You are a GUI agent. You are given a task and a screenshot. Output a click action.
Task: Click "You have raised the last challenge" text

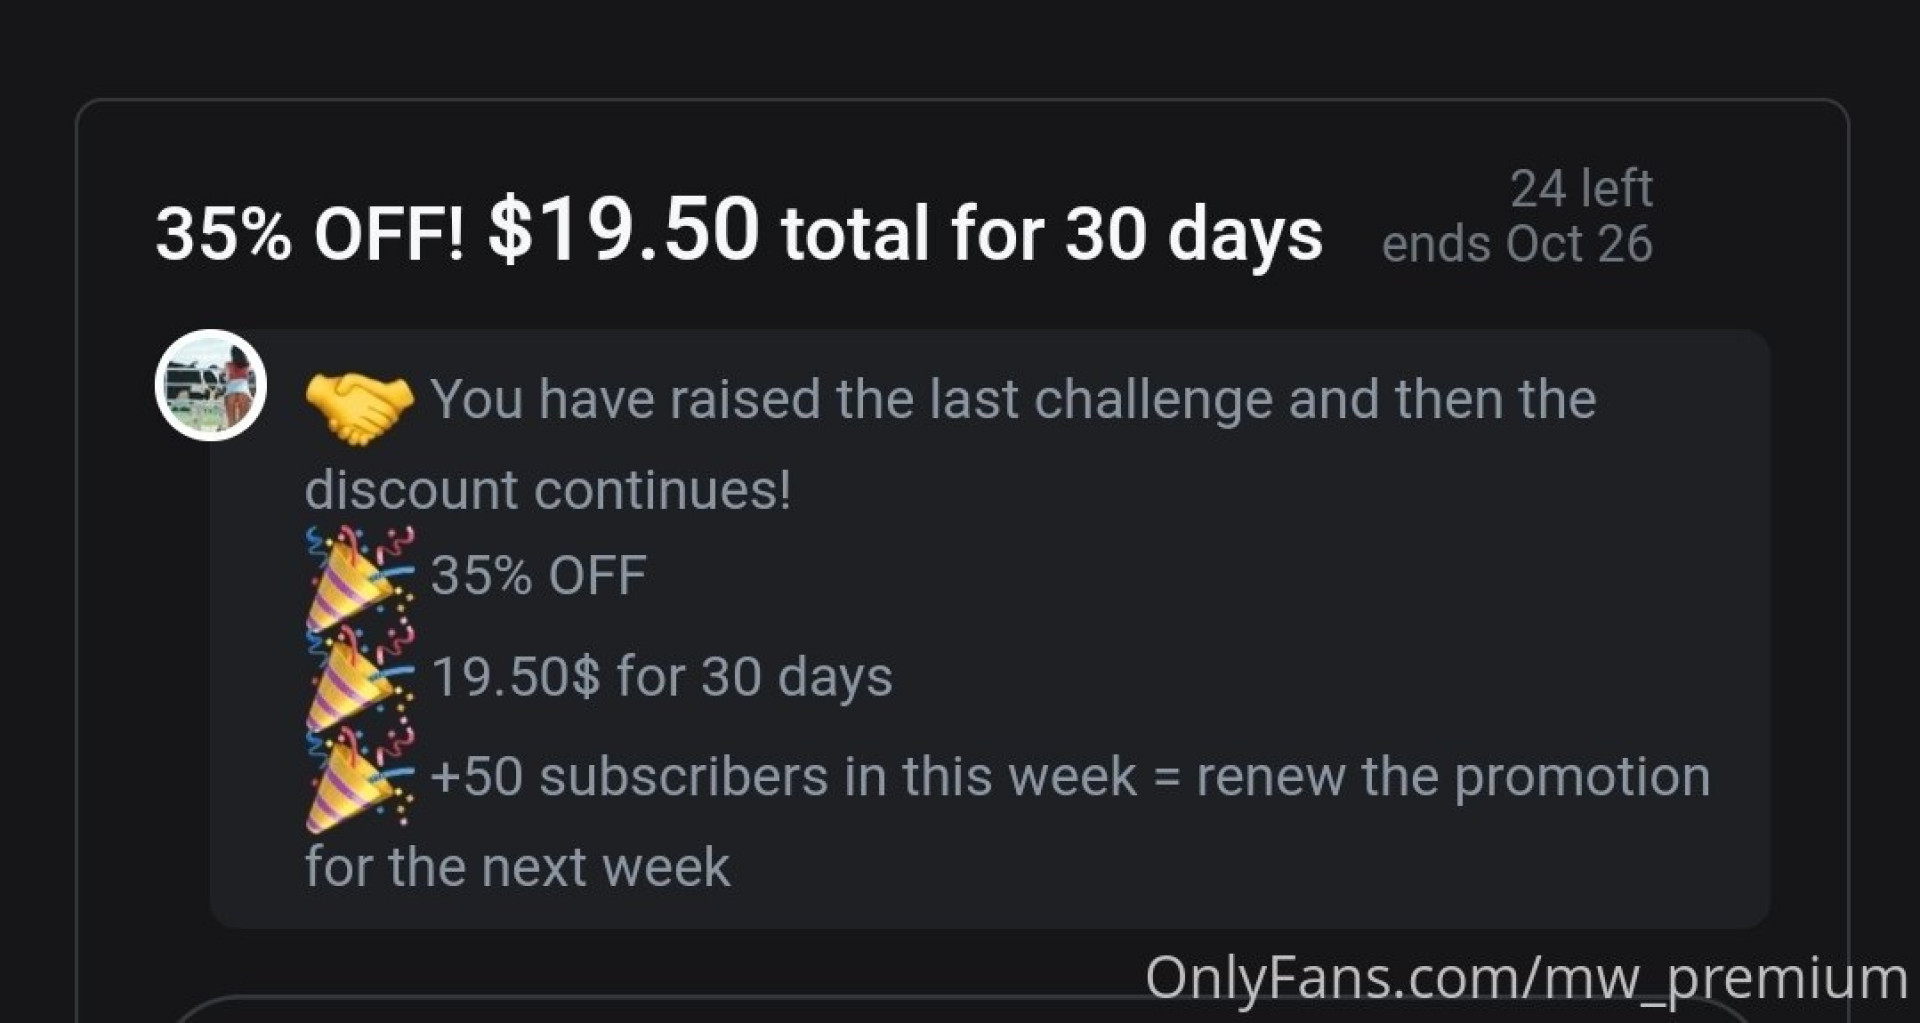pos(850,400)
